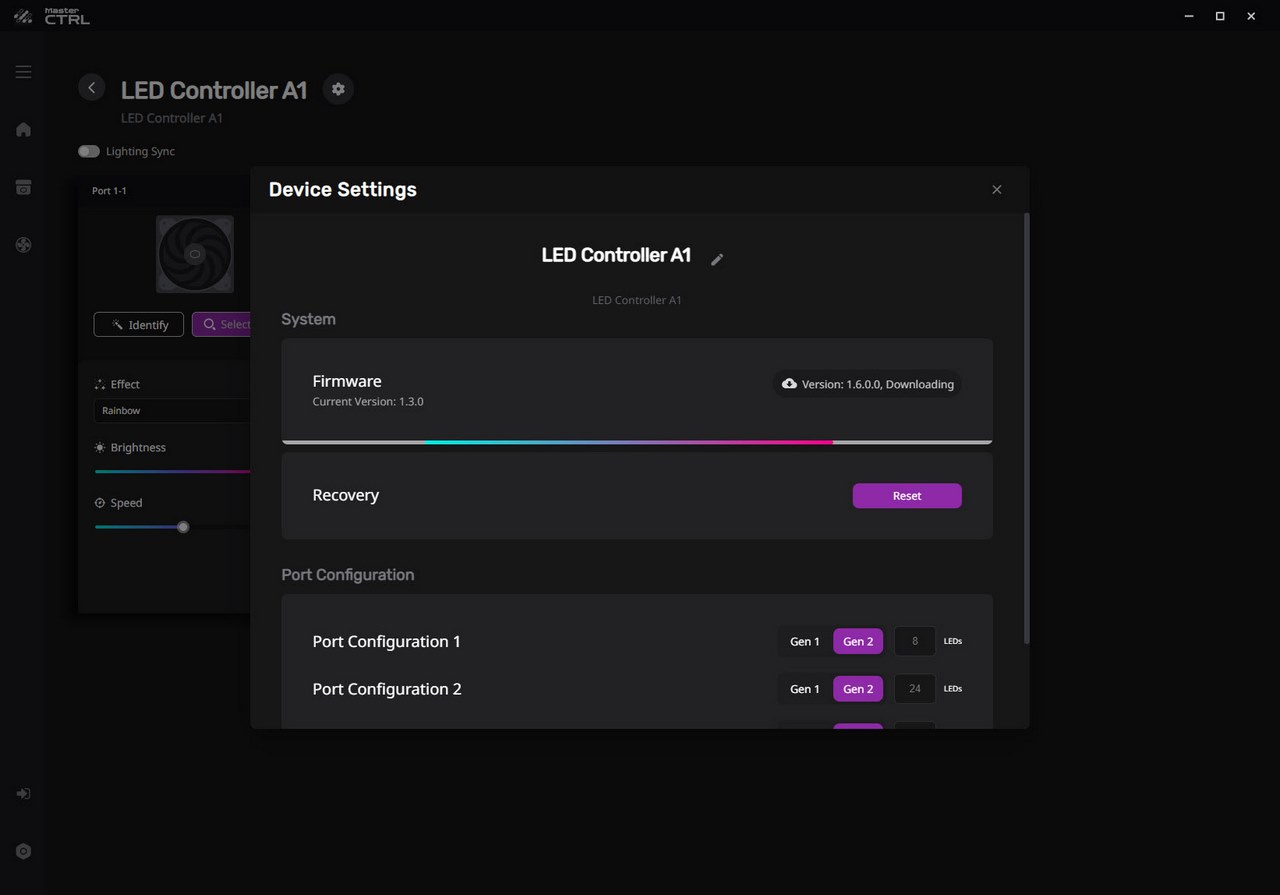The height and width of the screenshot is (895, 1280).
Task: Select Gen 2 for Port Configuration 1
Action: coord(858,641)
